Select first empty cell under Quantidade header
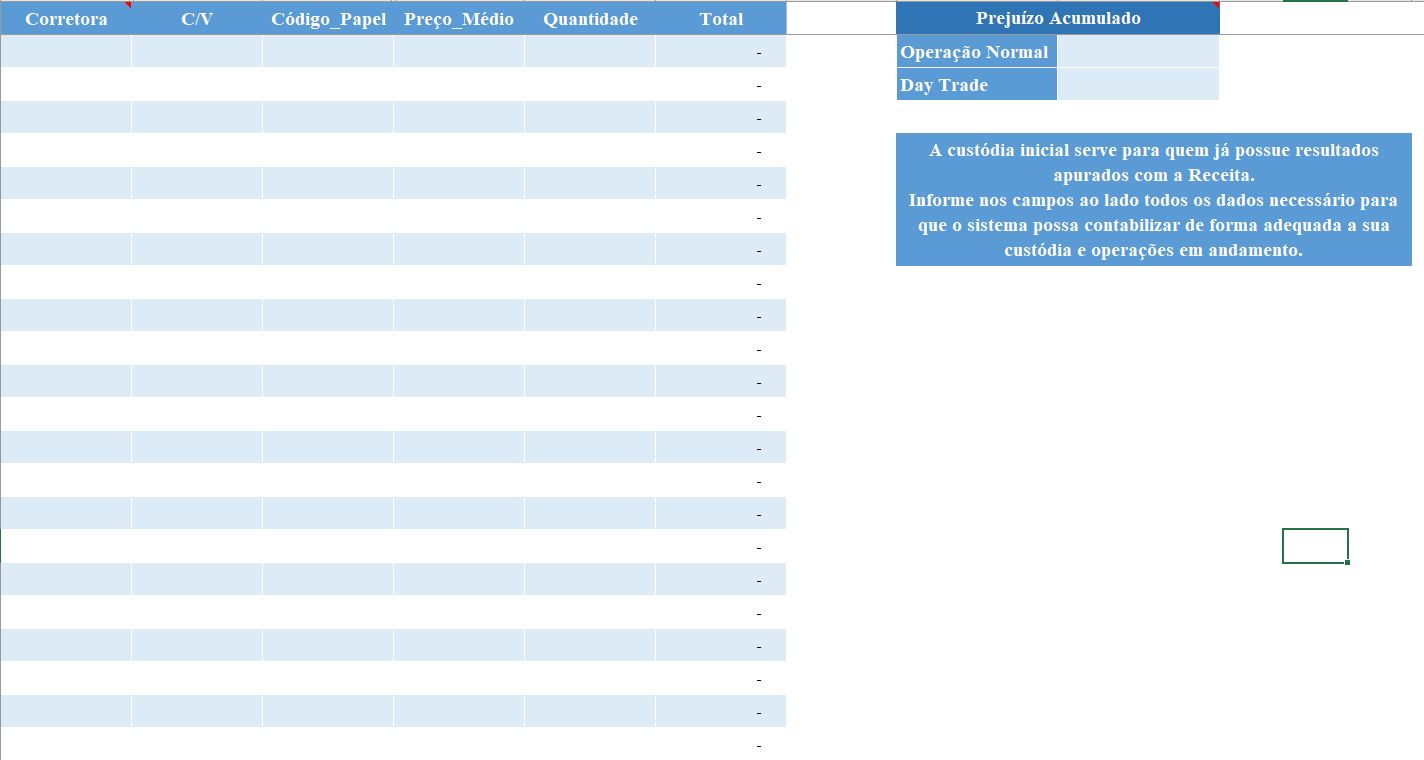Viewport: 1424px width, 760px height. (590, 52)
